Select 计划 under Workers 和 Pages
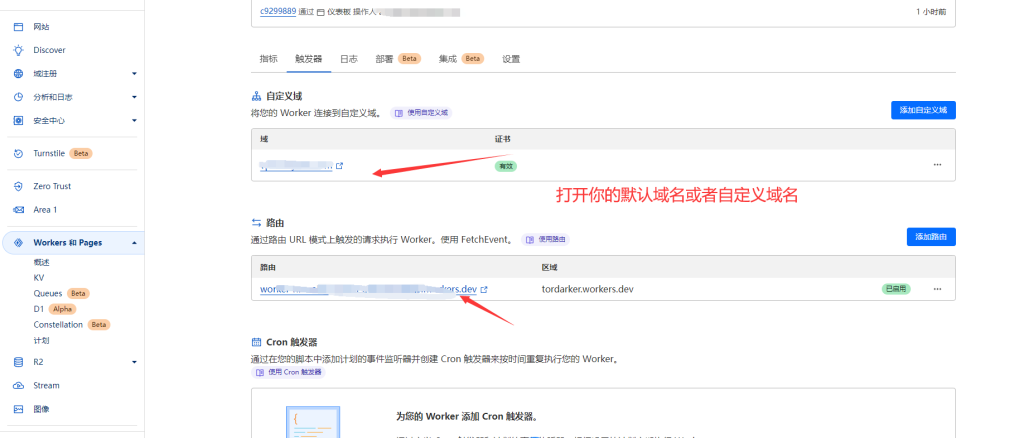Image resolution: width=1024 pixels, height=438 pixels. coord(42,340)
